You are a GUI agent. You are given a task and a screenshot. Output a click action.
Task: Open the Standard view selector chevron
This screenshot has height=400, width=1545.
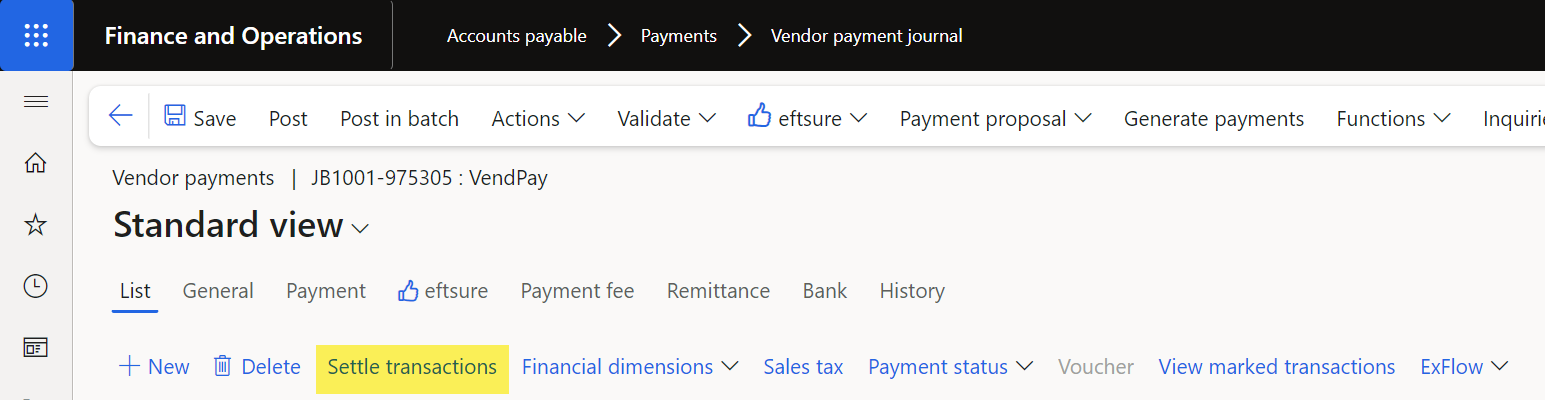[x=361, y=229]
